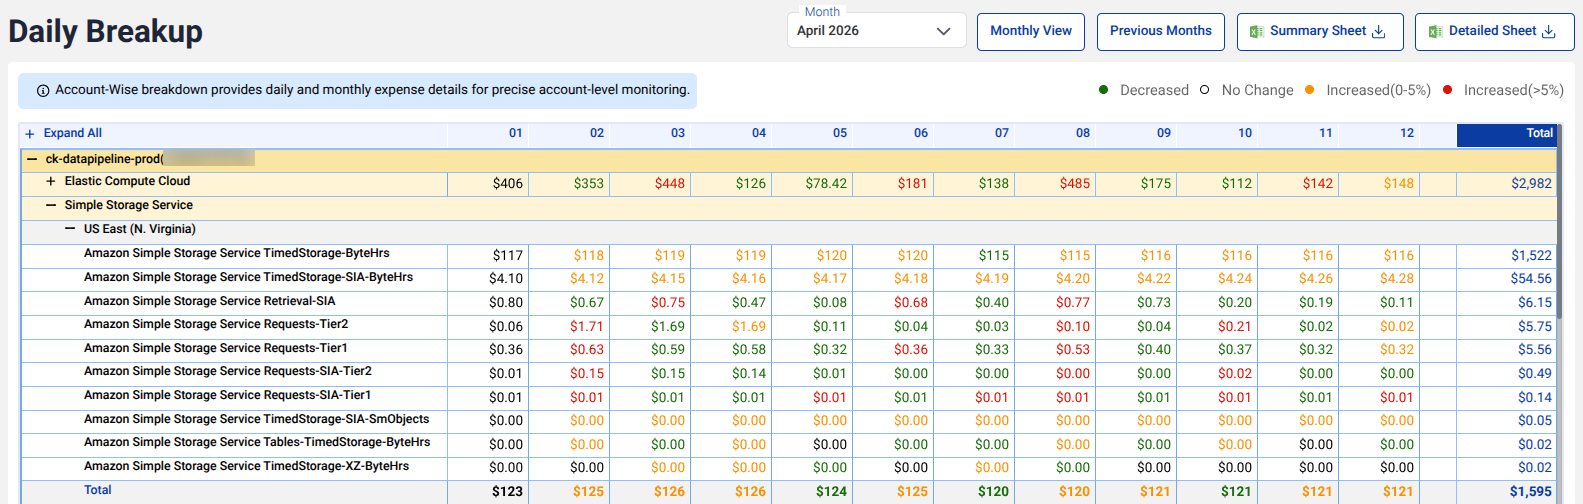The height and width of the screenshot is (504, 1583).
Task: Switch to Monthly View
Action: [1031, 31]
